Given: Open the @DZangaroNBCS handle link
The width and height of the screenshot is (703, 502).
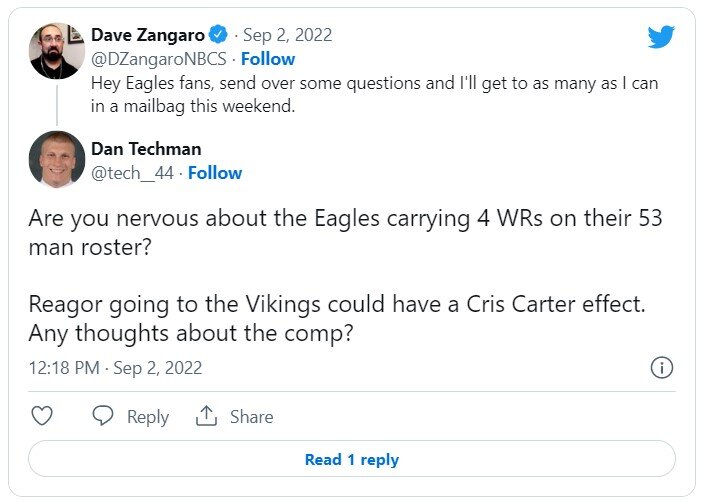Looking at the screenshot, I should [x=156, y=59].
